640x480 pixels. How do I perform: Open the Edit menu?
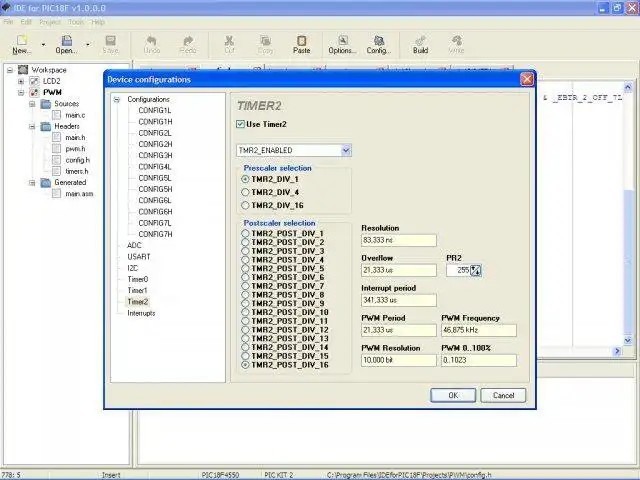pos(26,22)
